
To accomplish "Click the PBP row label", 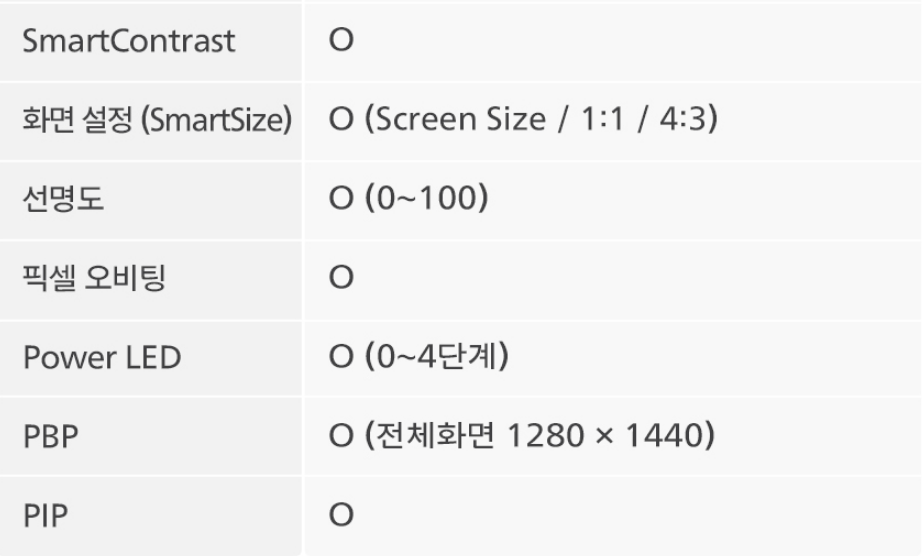I will click(49, 437).
